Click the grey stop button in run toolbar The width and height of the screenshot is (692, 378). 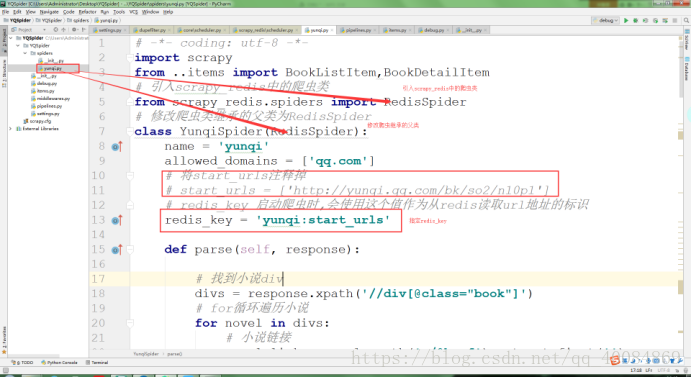click(x=674, y=20)
